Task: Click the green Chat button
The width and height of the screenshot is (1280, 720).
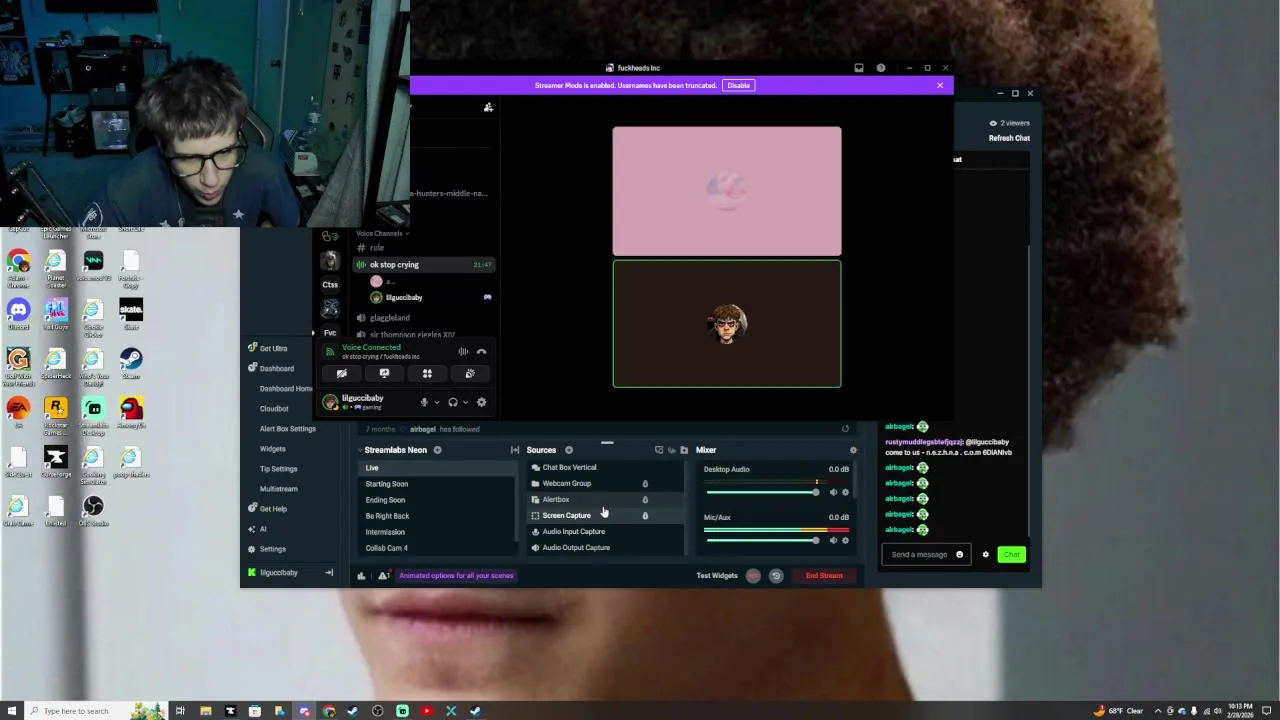Action: pyautogui.click(x=1012, y=555)
